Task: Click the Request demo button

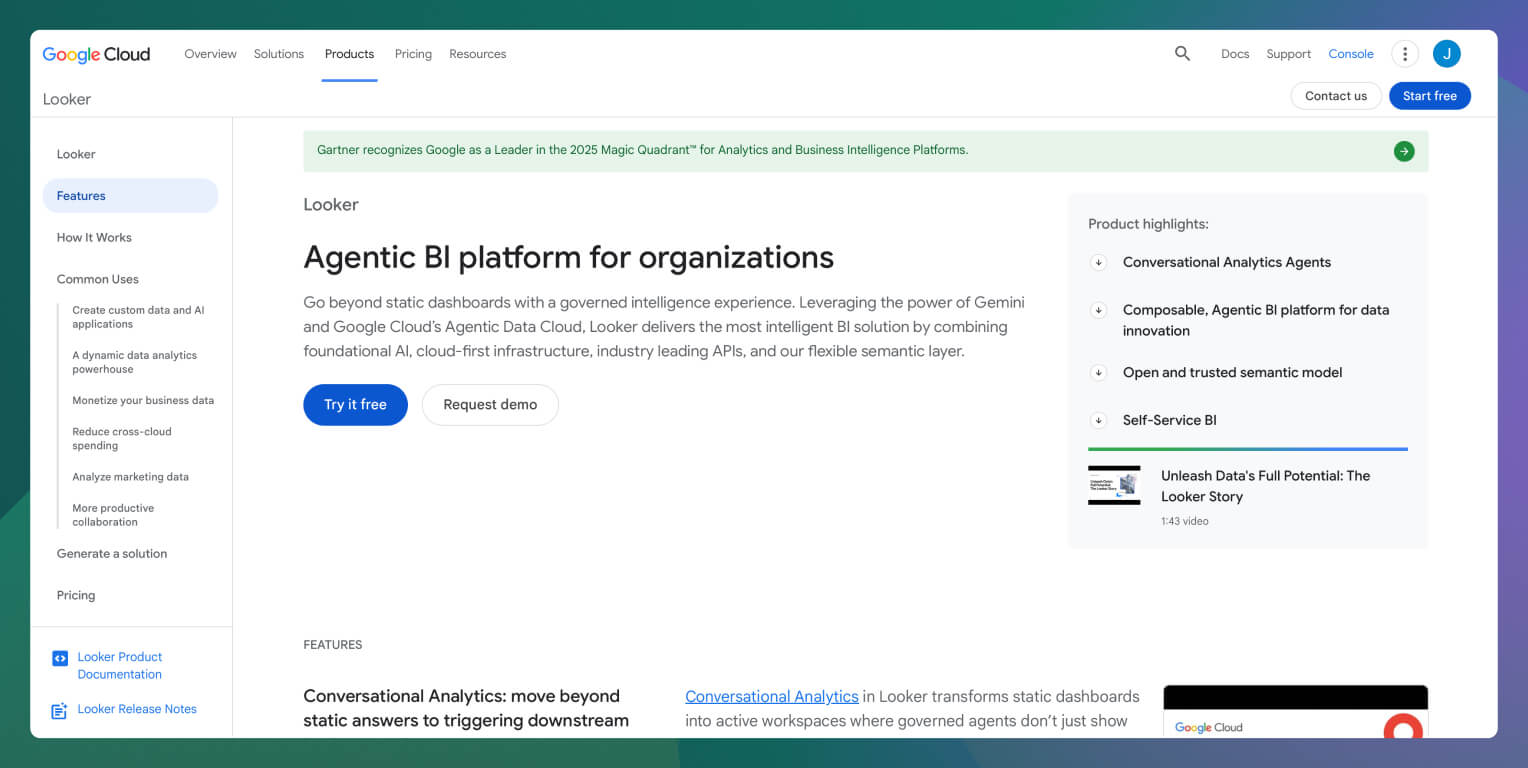Action: point(490,405)
